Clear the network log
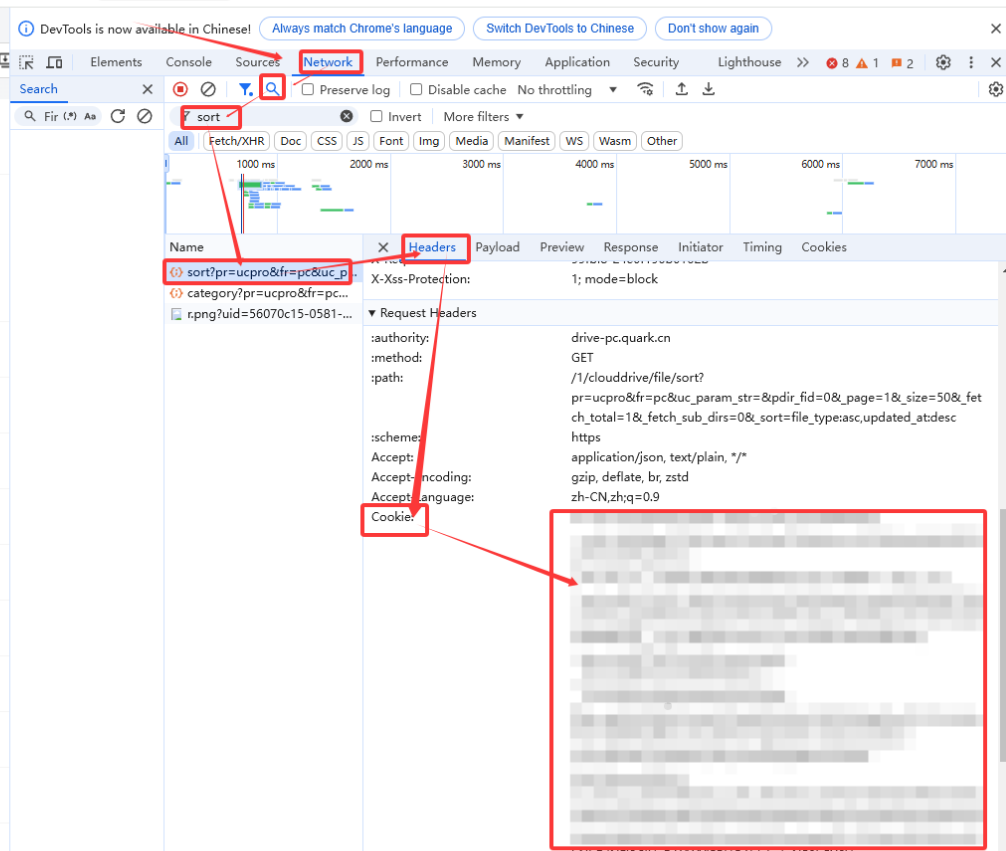Screen dimensions: 1006x851 tap(208, 90)
